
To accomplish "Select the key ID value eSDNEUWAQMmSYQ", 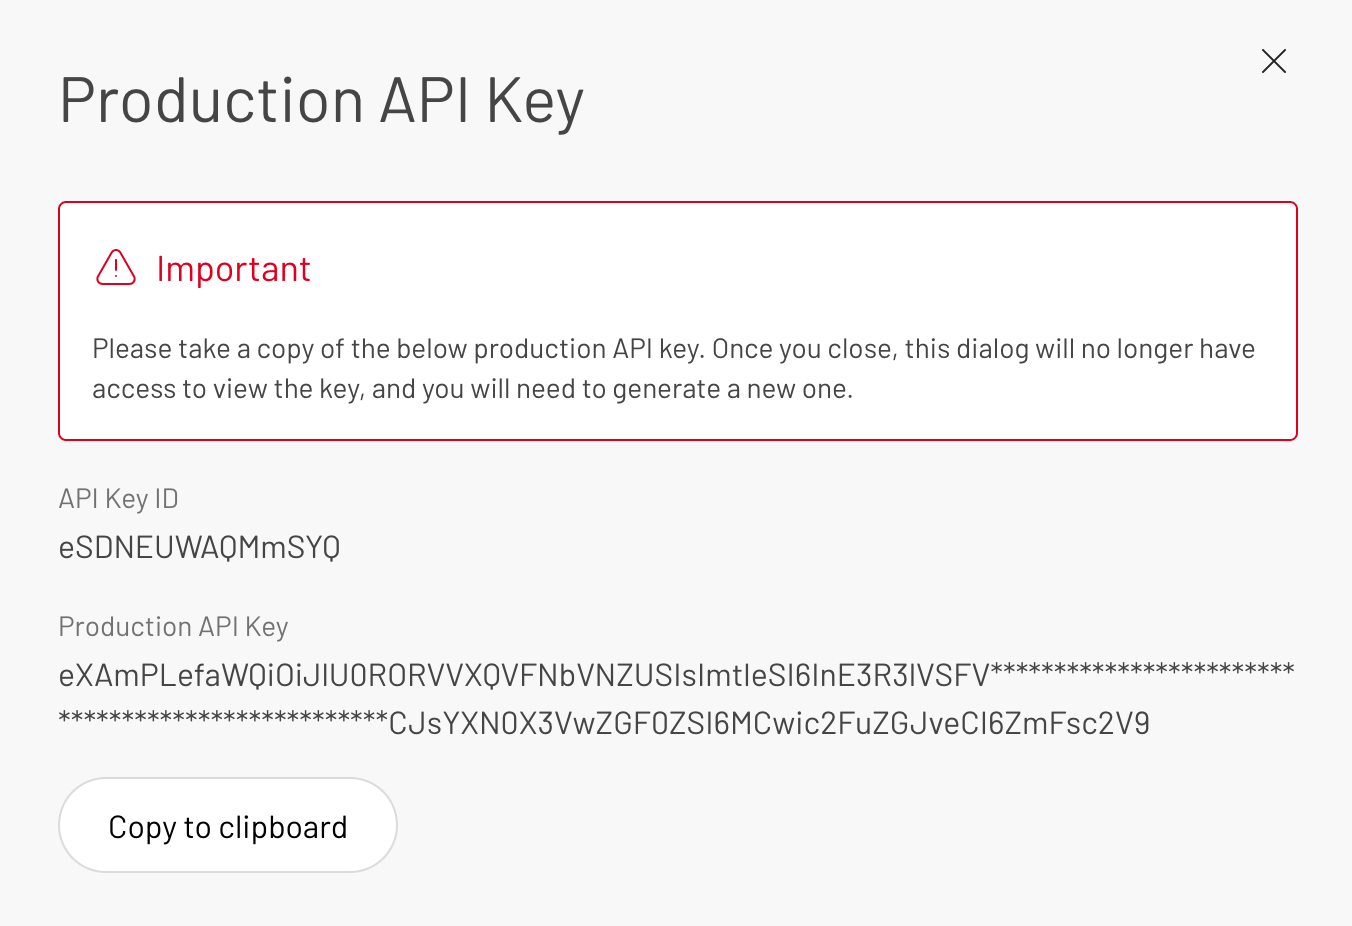I will click(199, 547).
